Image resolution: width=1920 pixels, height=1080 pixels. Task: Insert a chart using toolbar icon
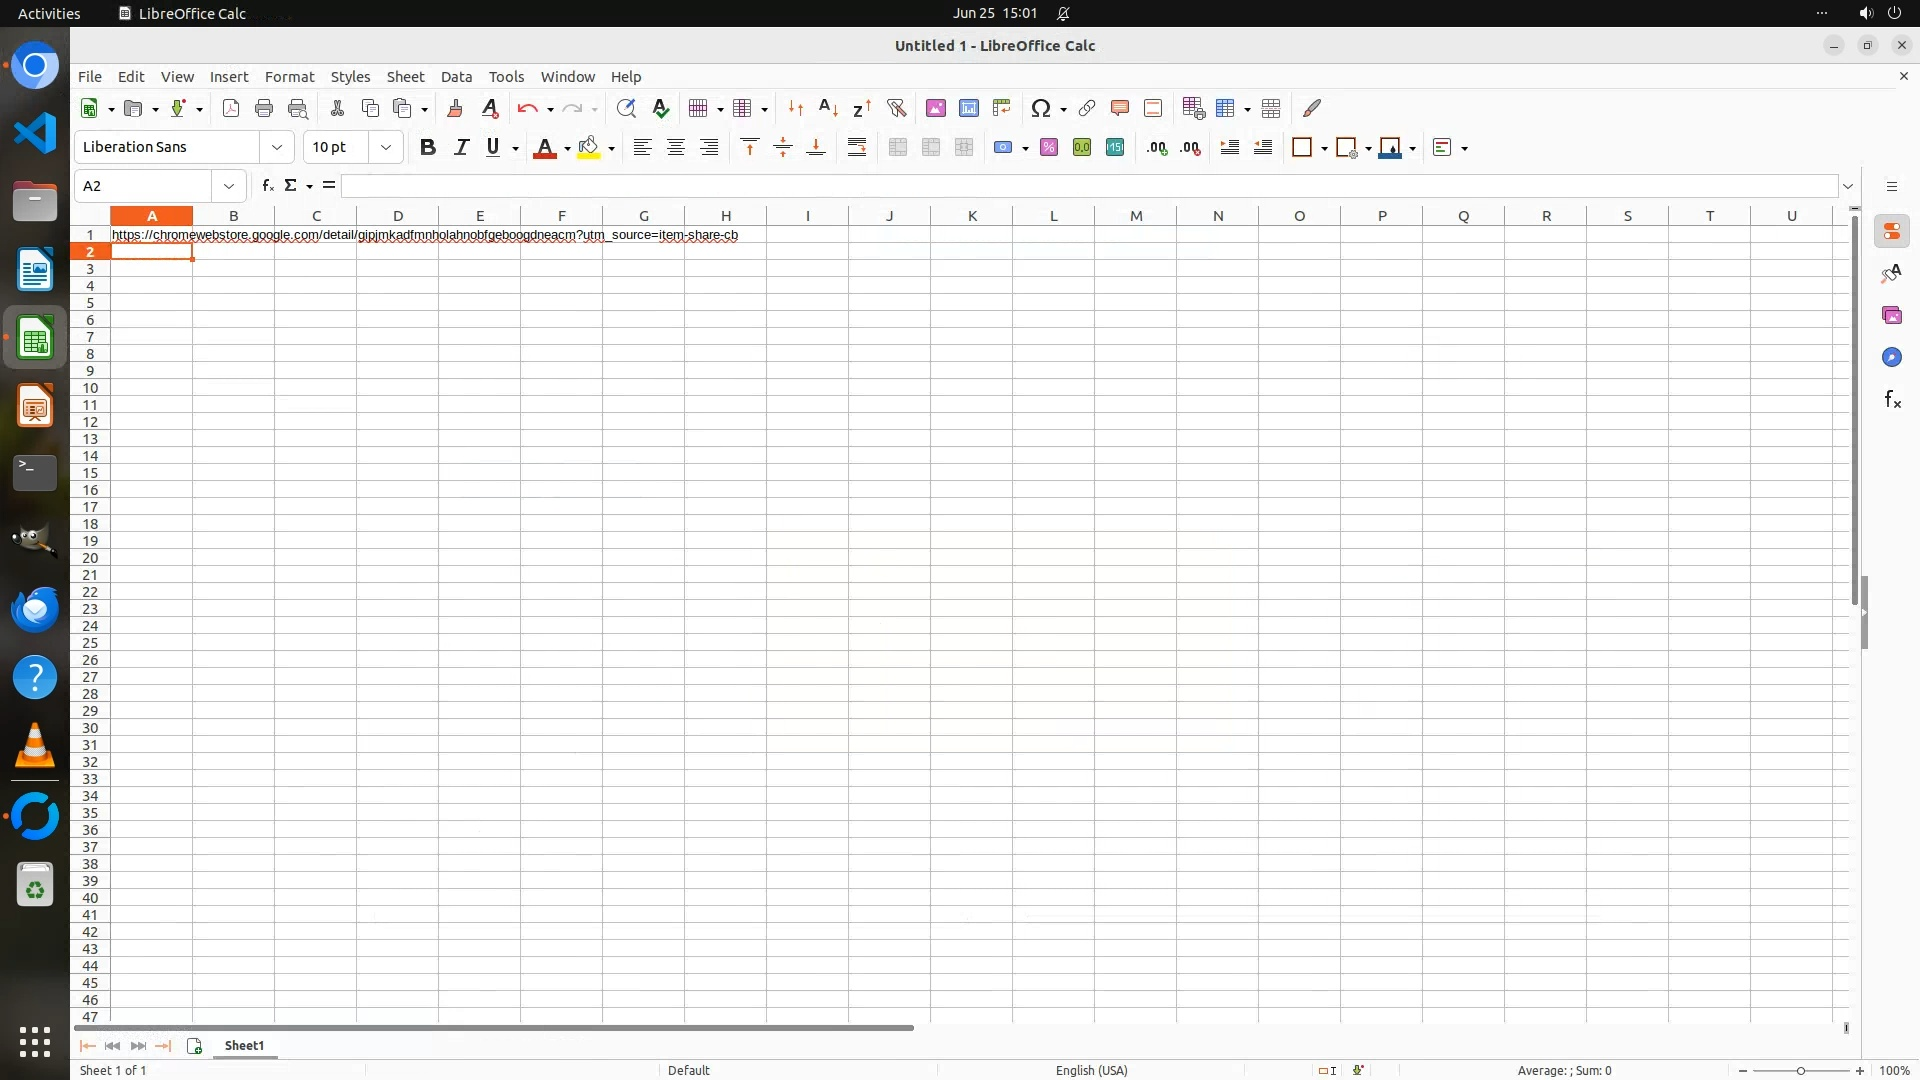(x=968, y=108)
